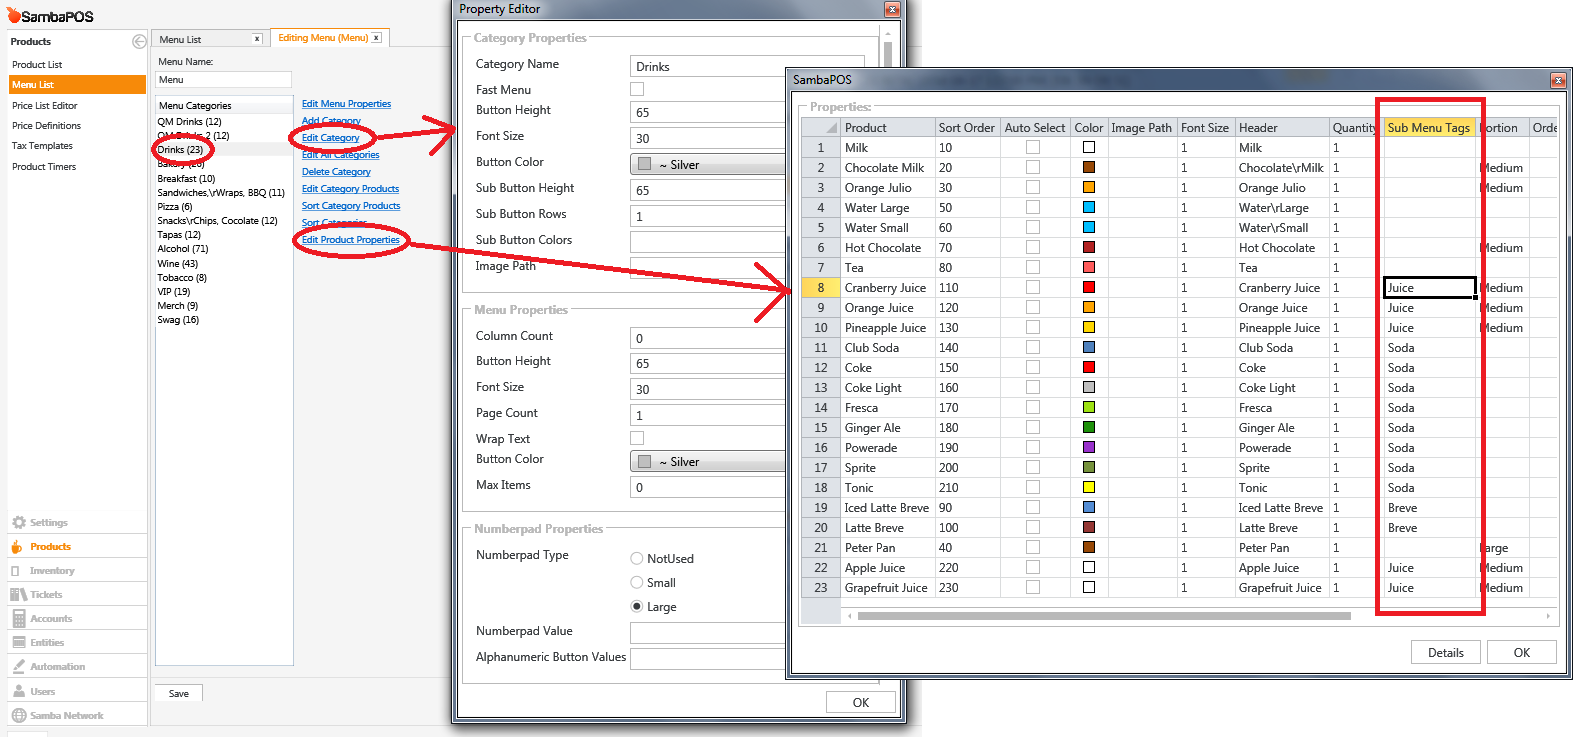
Task: Toggle Auto Select for Milk row
Action: [x=1033, y=147]
